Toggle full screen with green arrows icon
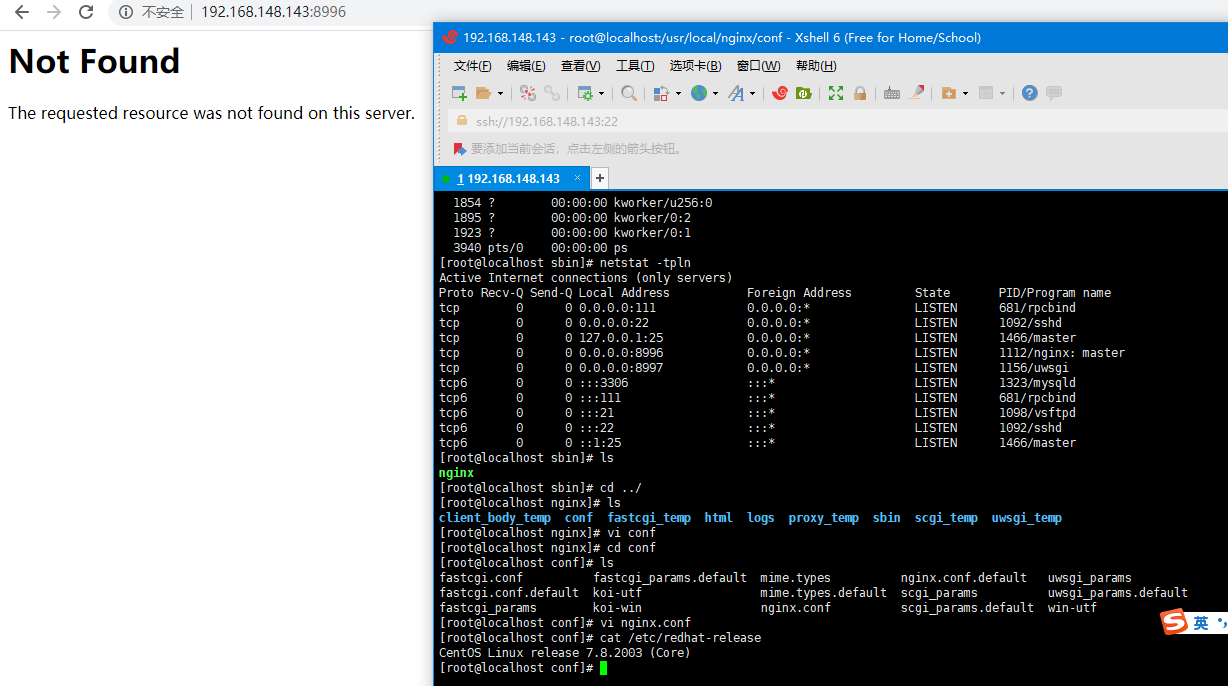 [836, 93]
